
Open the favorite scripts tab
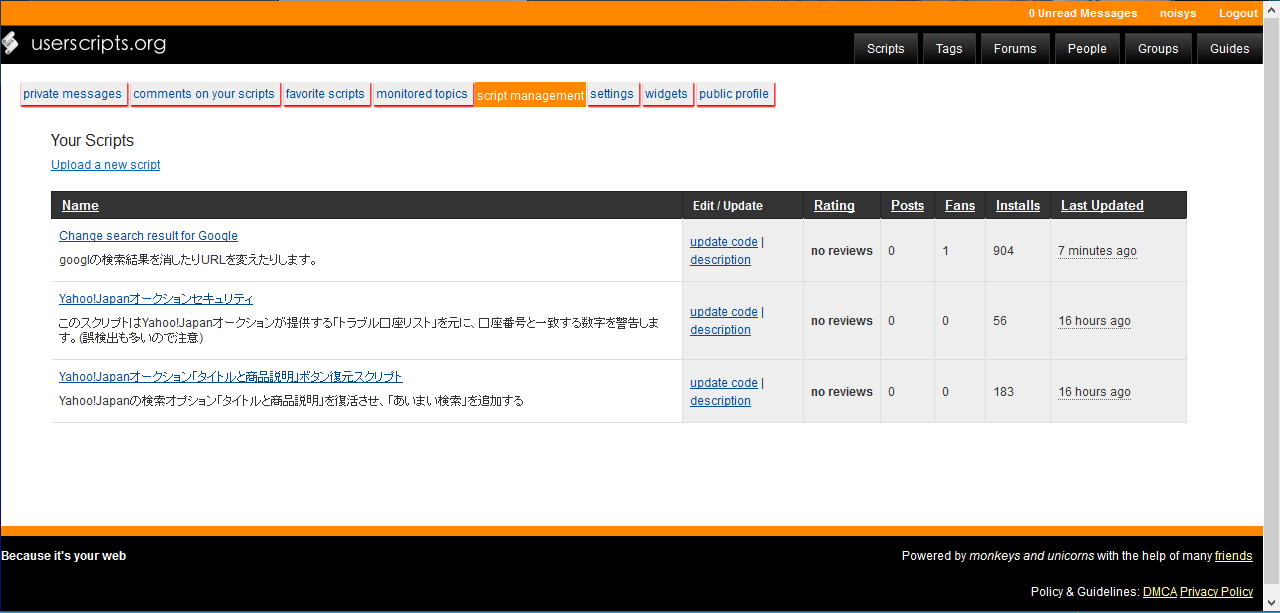[326, 93]
